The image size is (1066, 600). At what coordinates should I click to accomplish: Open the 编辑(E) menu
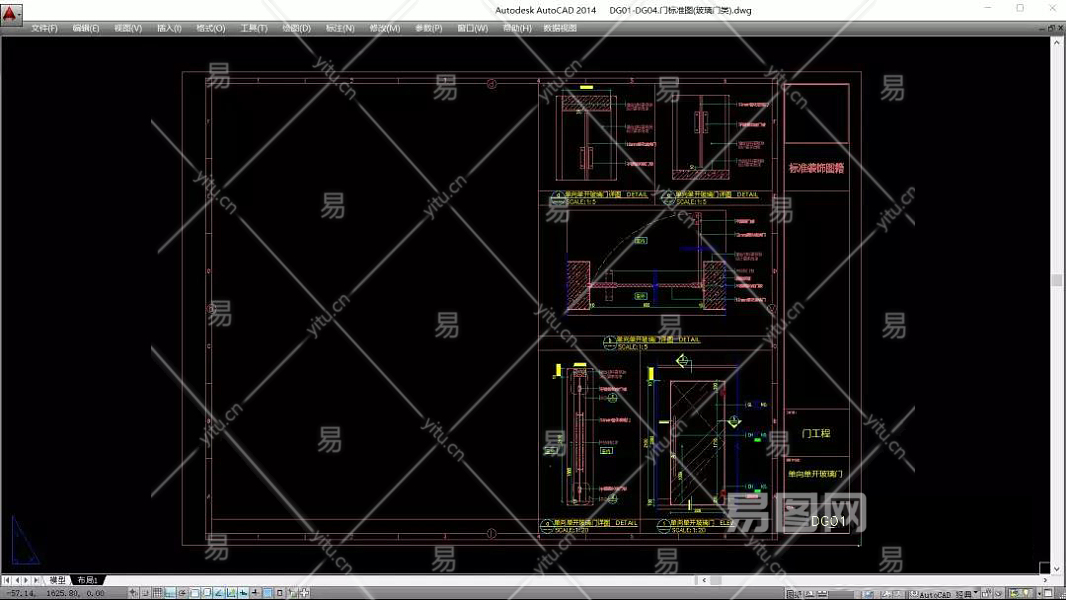point(86,28)
